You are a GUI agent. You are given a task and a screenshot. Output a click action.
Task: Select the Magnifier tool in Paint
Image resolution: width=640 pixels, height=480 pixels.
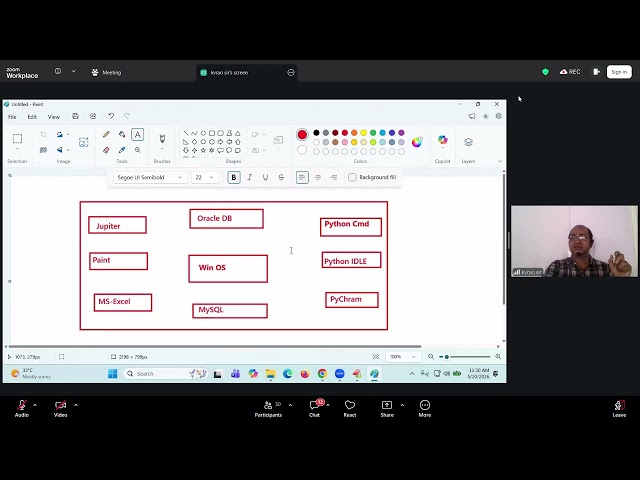(x=138, y=150)
